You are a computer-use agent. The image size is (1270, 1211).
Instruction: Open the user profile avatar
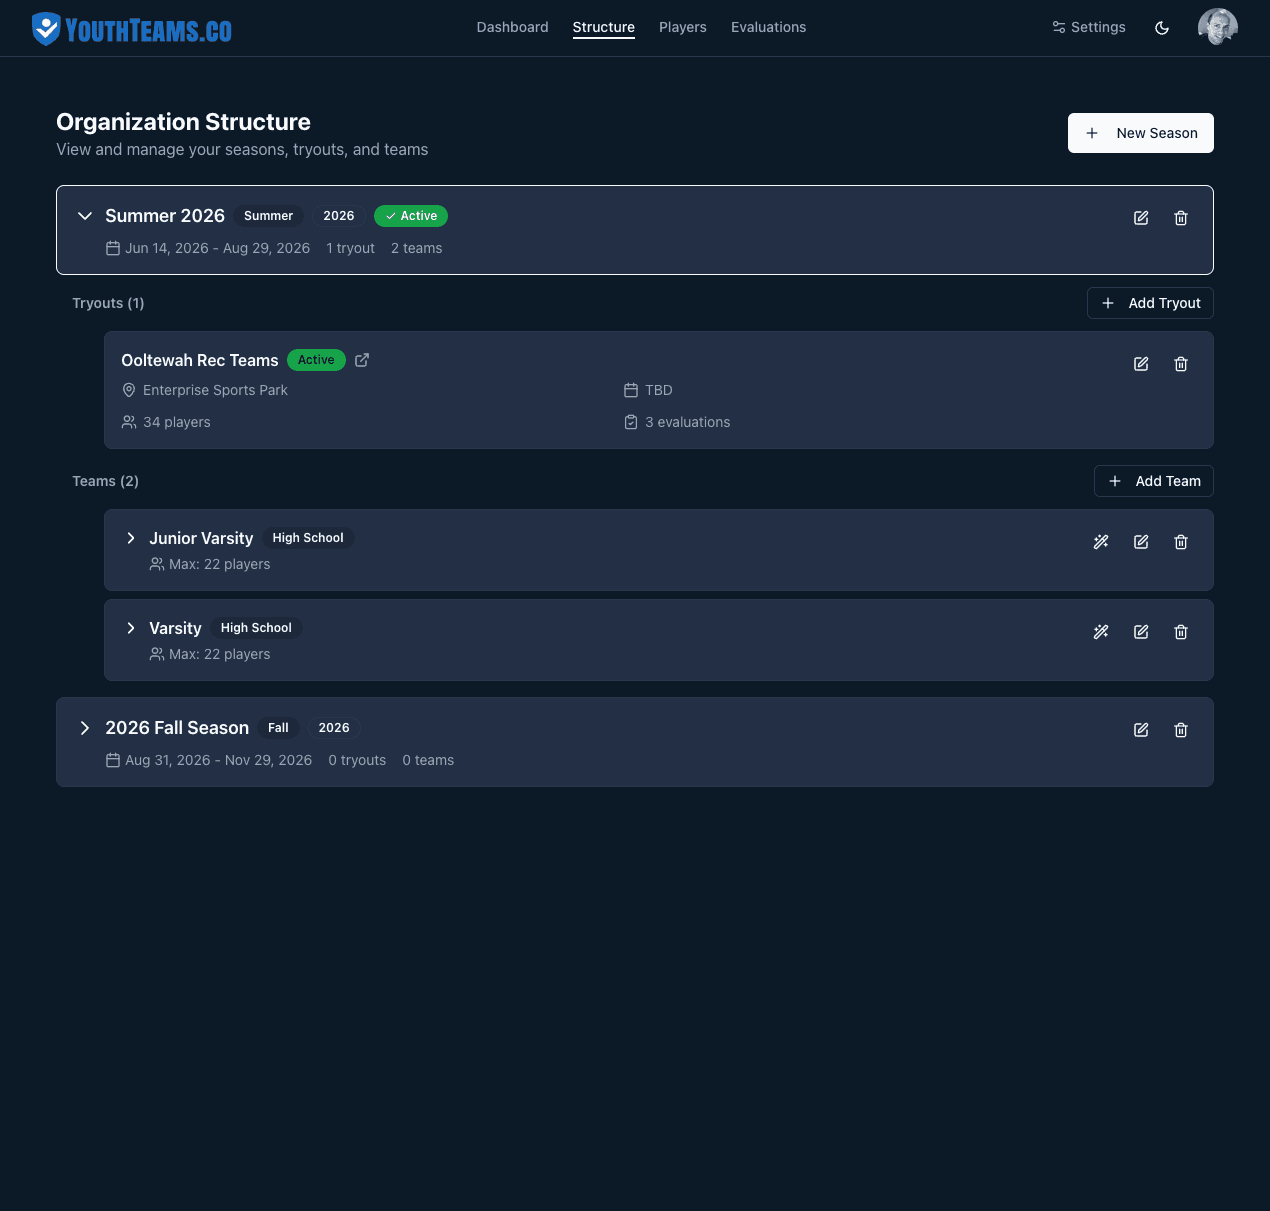point(1217,27)
